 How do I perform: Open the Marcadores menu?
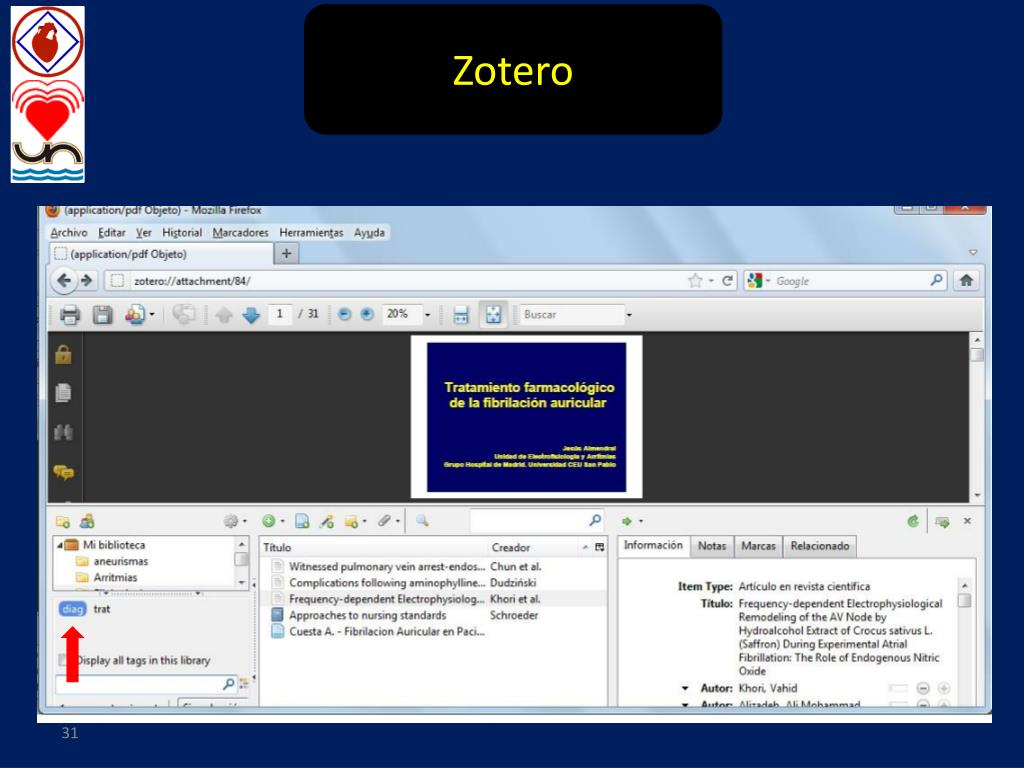pyautogui.click(x=240, y=232)
